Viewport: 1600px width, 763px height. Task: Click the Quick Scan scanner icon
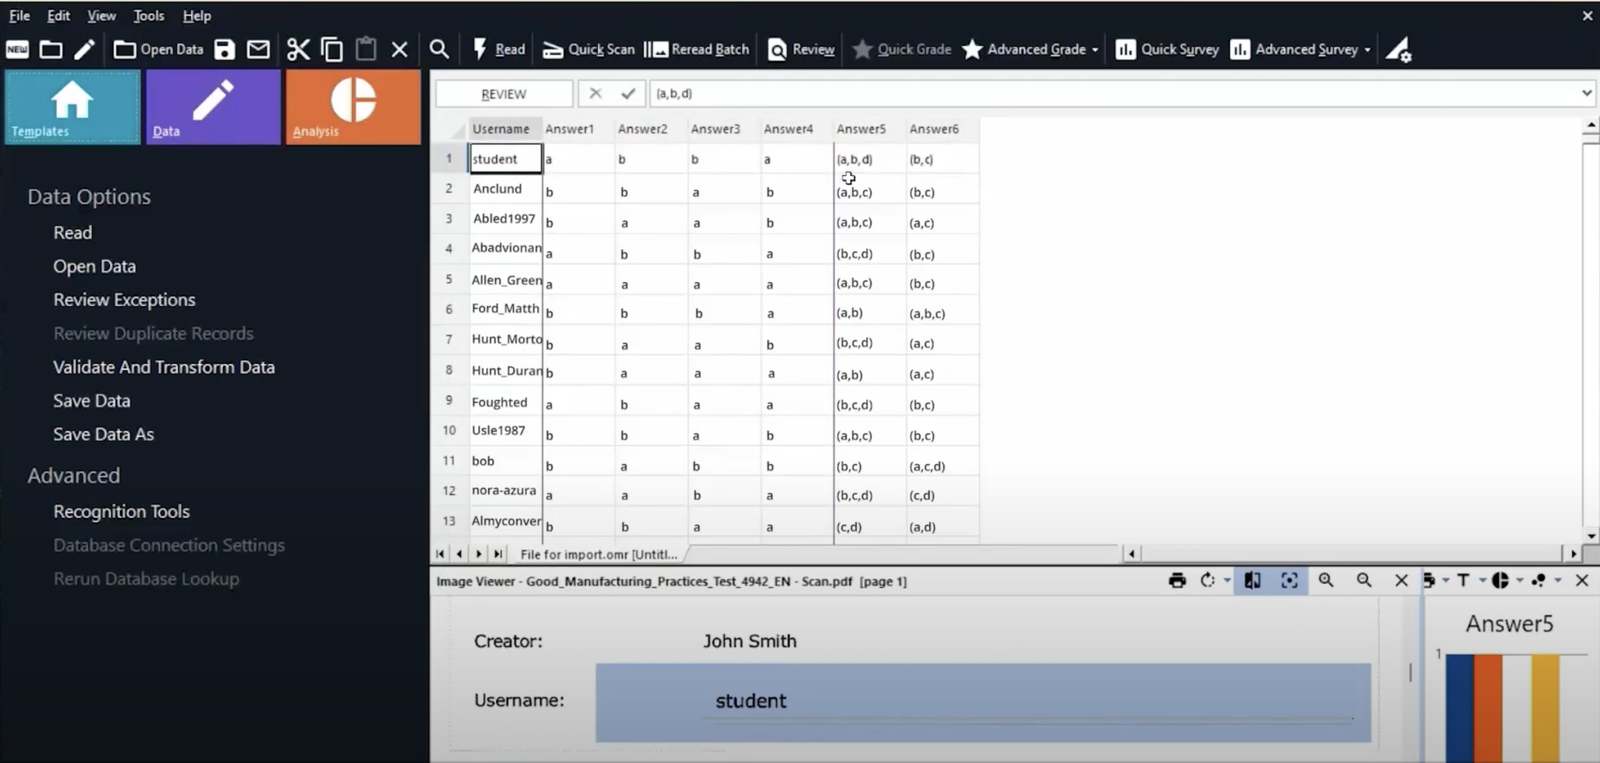(x=553, y=50)
